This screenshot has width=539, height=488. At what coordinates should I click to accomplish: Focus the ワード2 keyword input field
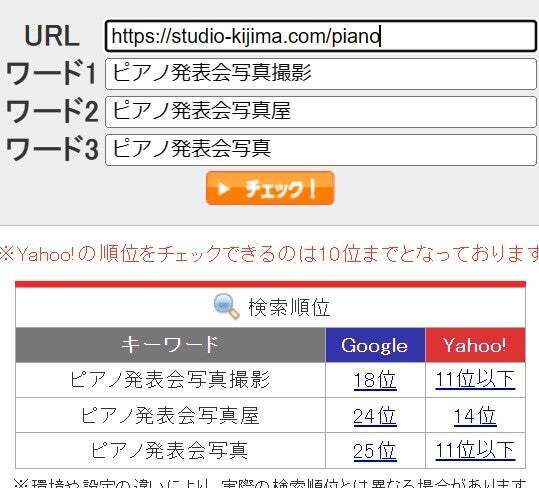321,112
